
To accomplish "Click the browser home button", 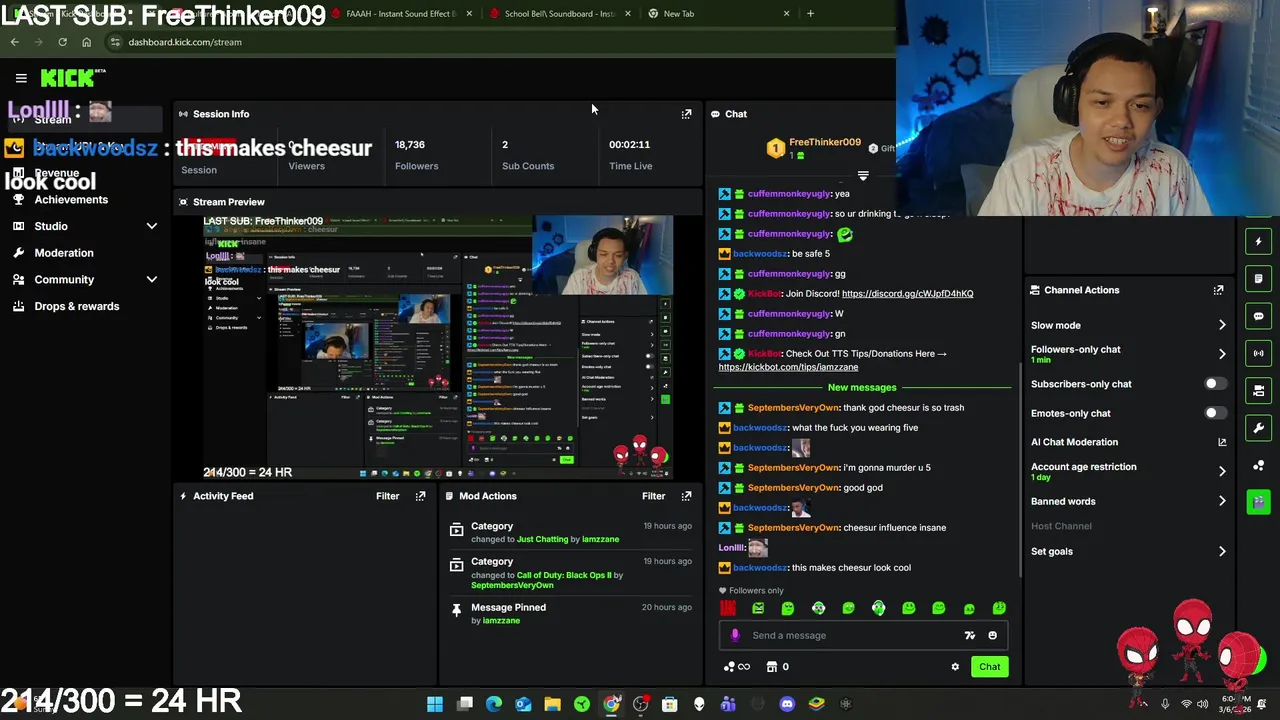I will click(86, 42).
